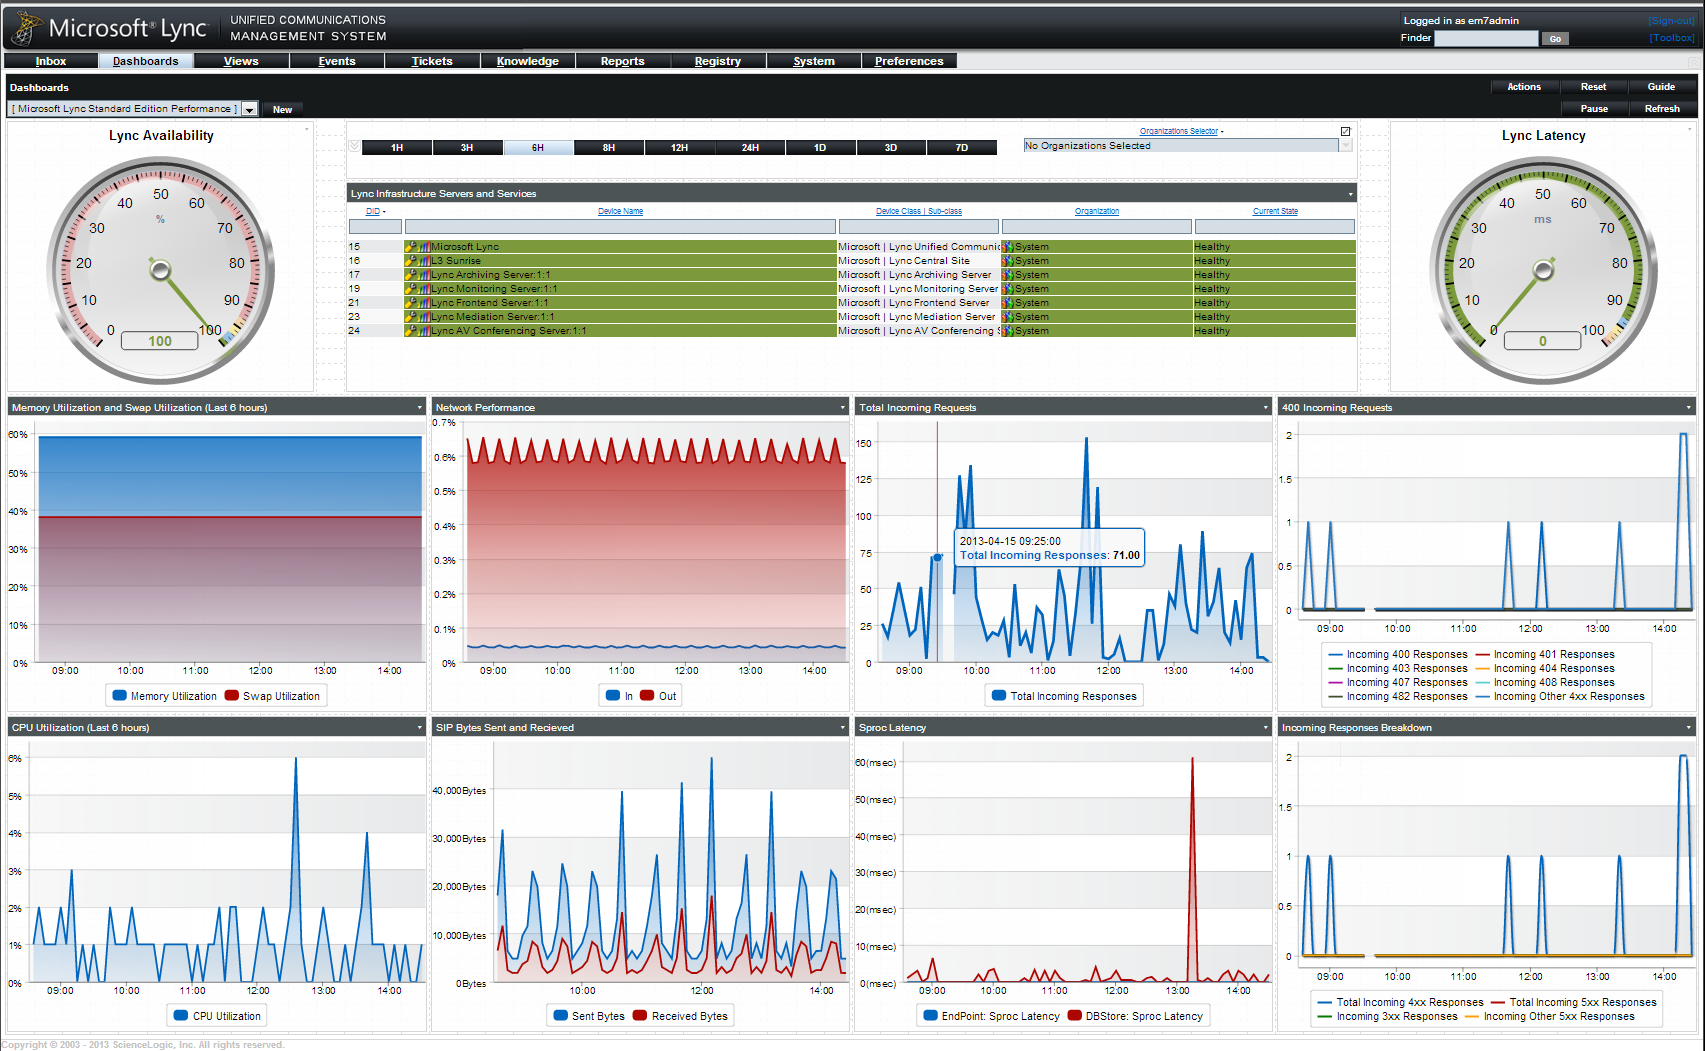Screen dimensions: 1705x1051
Task: Click the Sign-out link
Action: pos(1672,21)
